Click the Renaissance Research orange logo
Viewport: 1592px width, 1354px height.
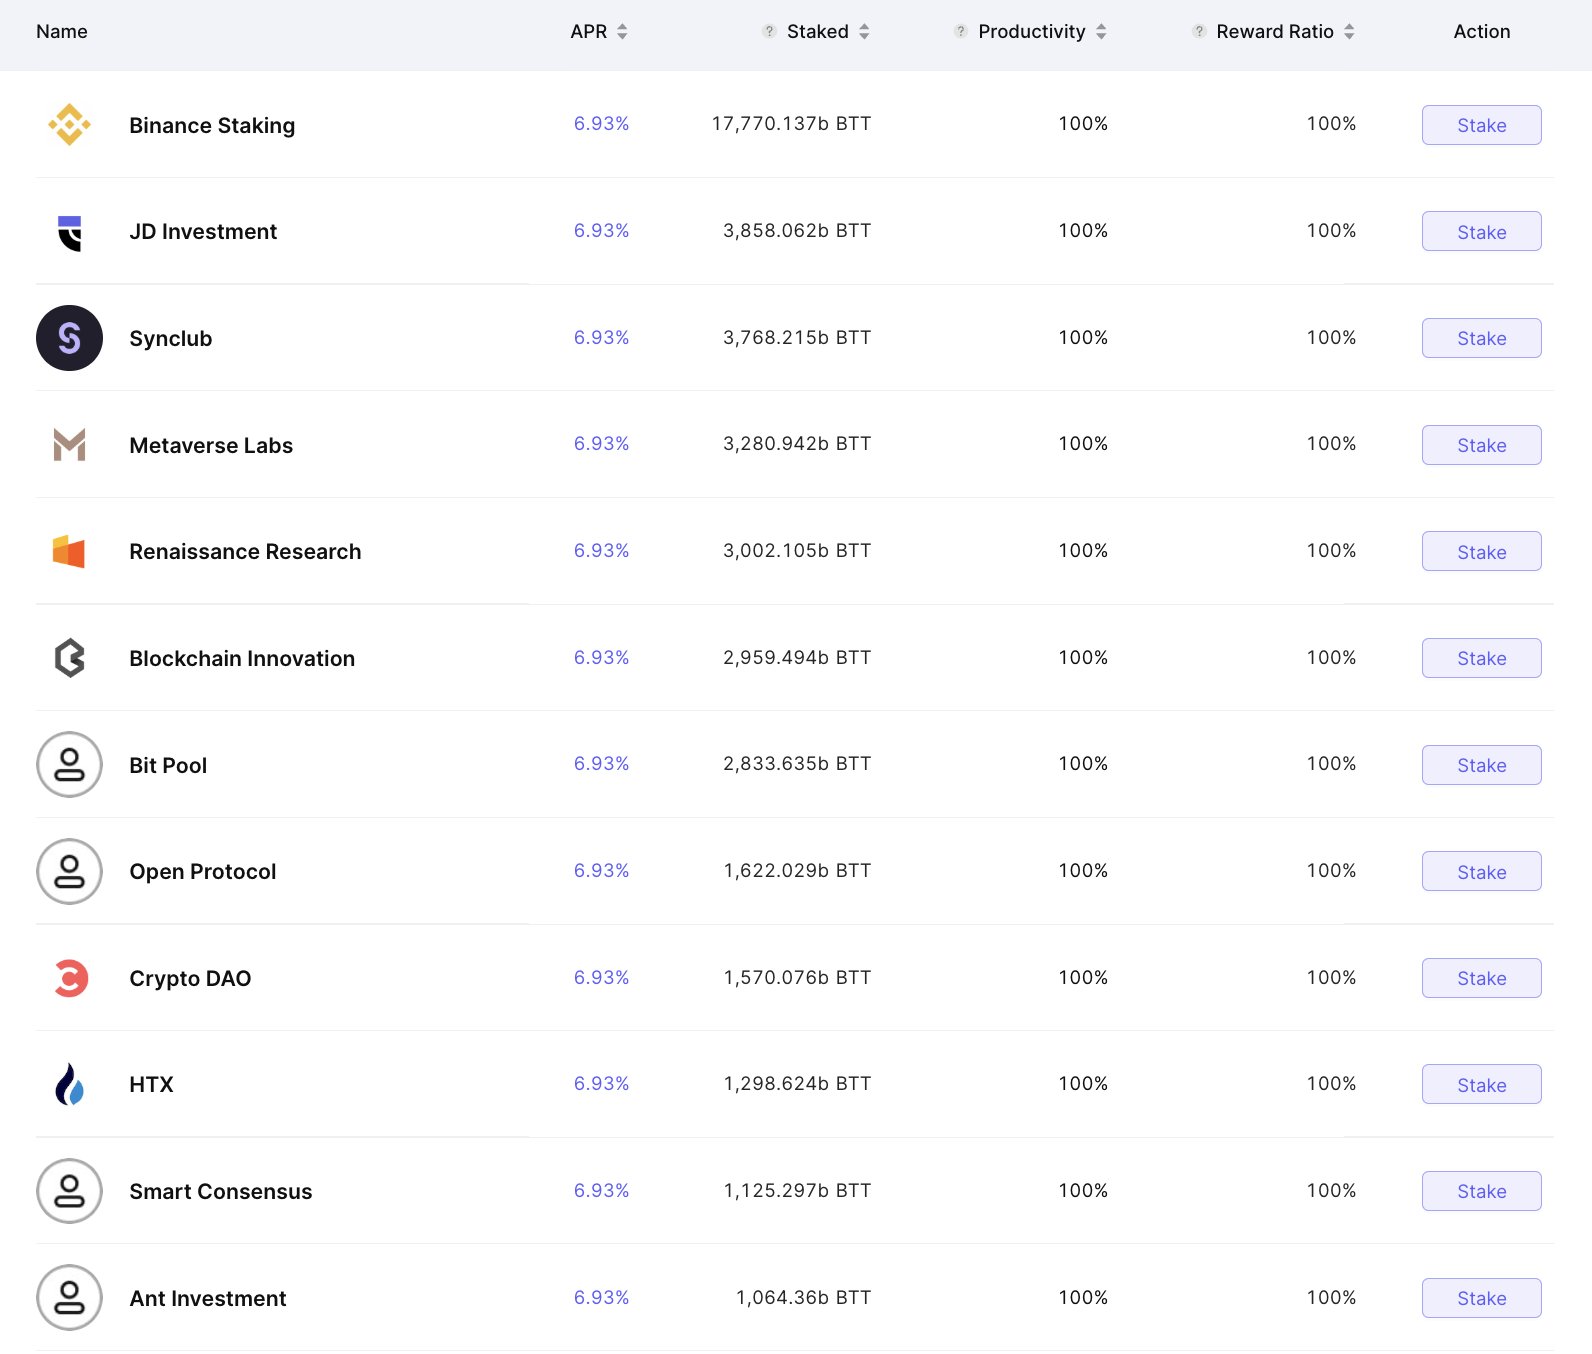point(69,551)
